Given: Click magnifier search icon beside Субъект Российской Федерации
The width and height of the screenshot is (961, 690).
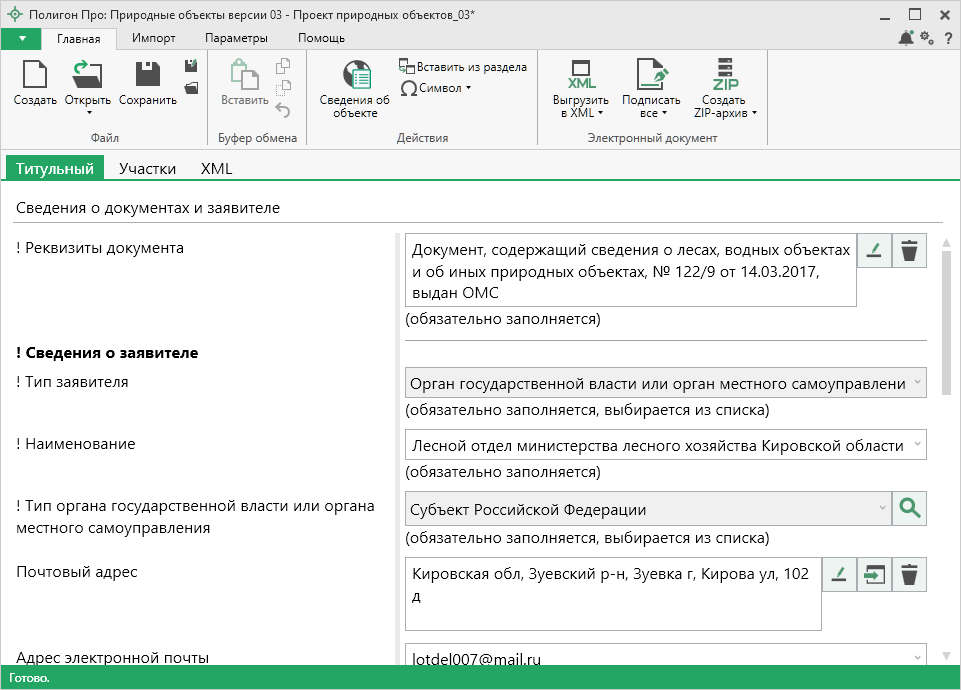Looking at the screenshot, I should click(909, 508).
